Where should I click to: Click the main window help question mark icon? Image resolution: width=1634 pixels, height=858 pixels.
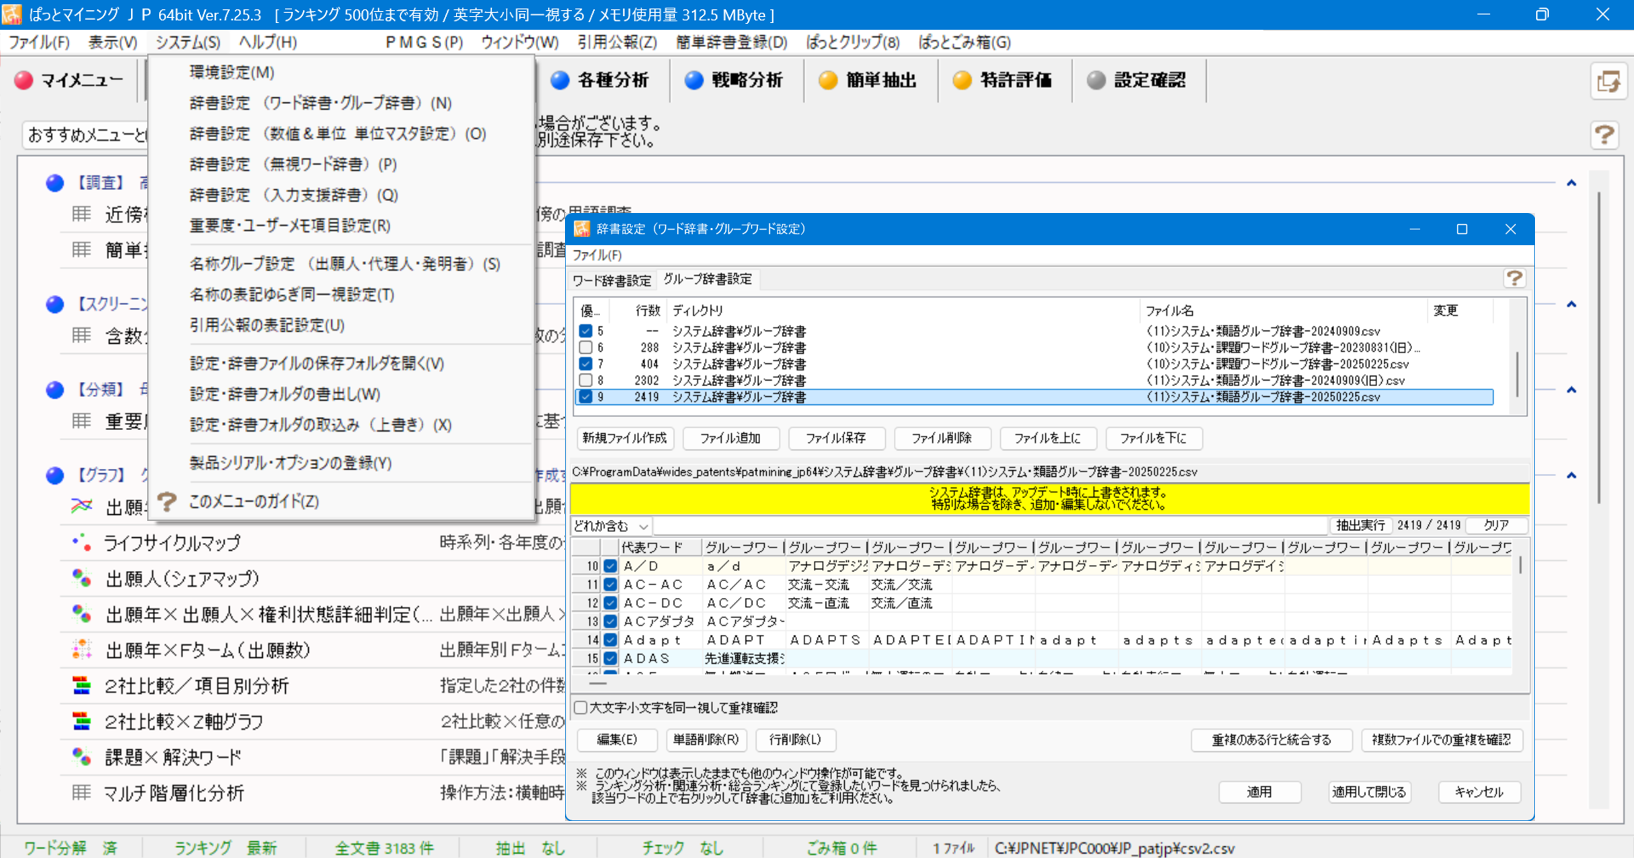tap(1605, 135)
